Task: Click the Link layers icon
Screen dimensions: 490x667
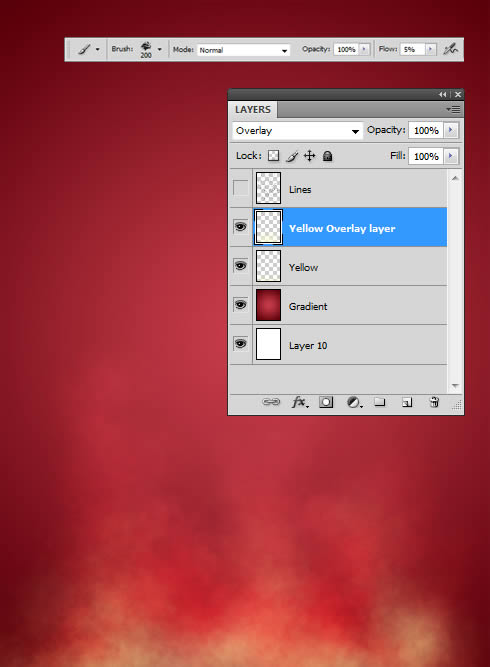Action: [271, 402]
